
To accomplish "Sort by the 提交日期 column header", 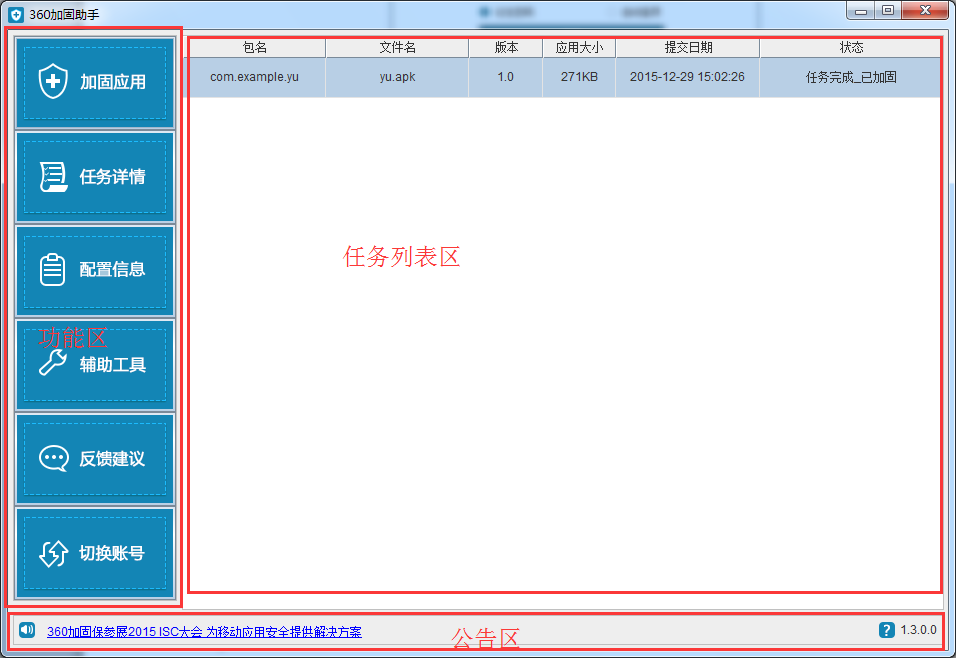I will [x=688, y=48].
